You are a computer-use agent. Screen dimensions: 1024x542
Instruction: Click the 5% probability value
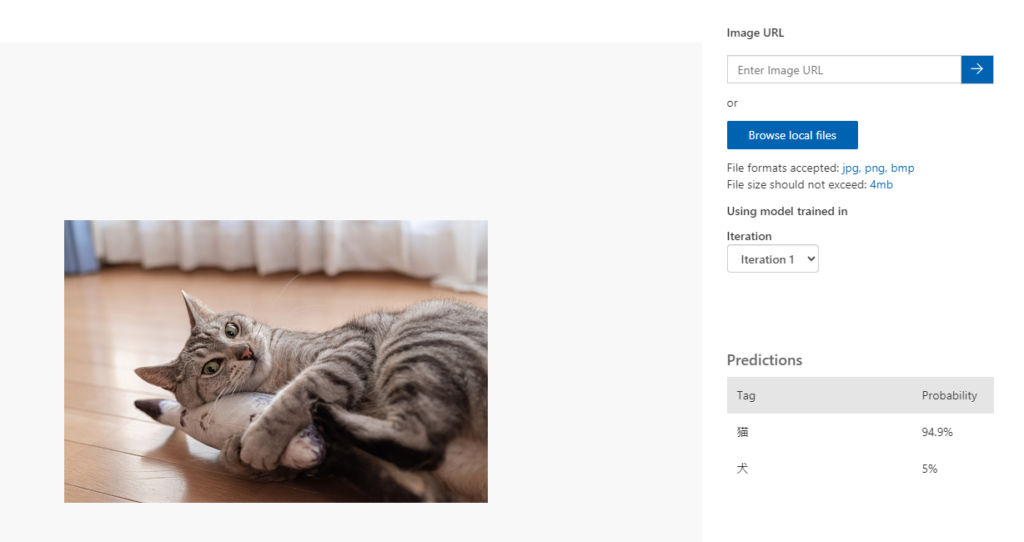(x=930, y=468)
